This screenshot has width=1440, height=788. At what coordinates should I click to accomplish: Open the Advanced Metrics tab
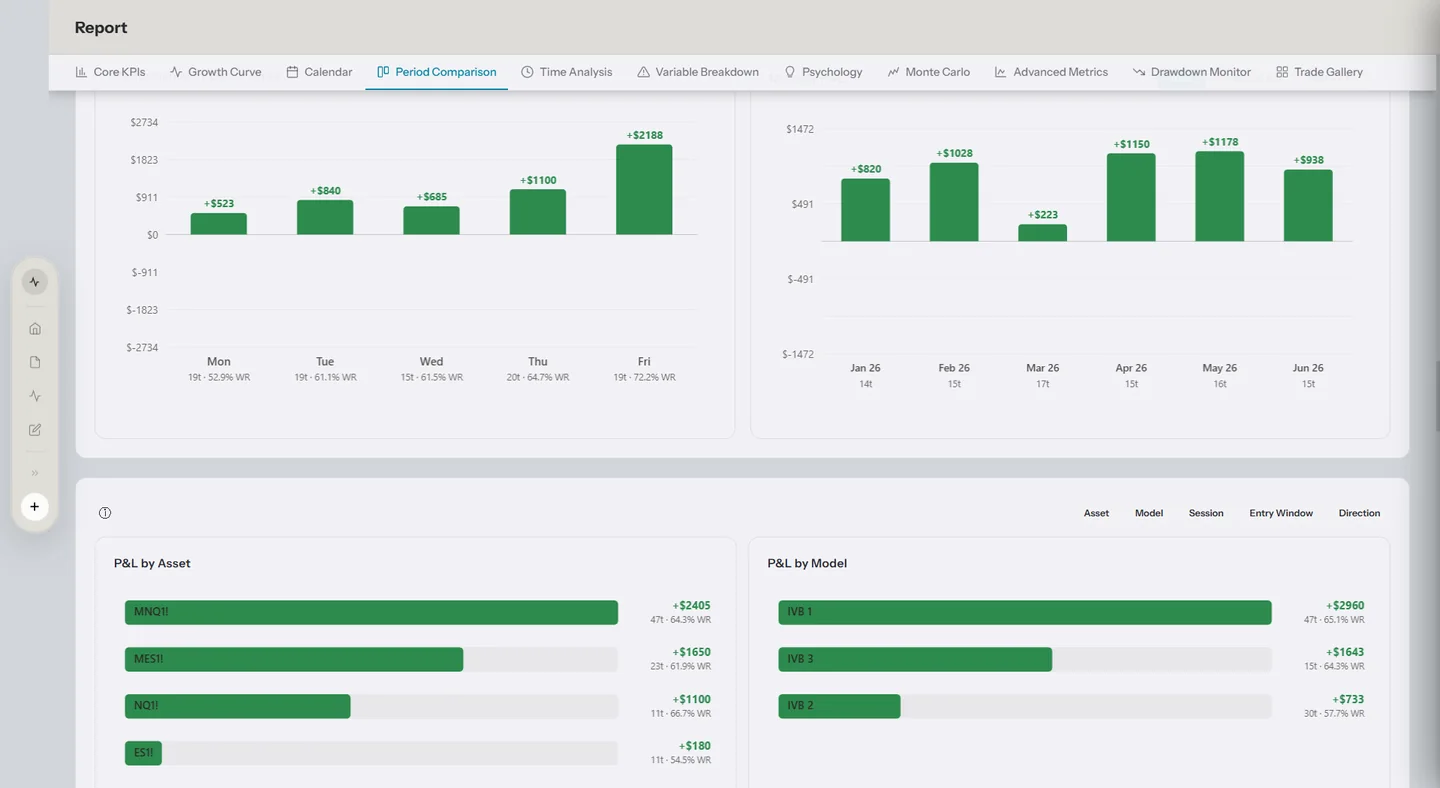pyautogui.click(x=1051, y=72)
